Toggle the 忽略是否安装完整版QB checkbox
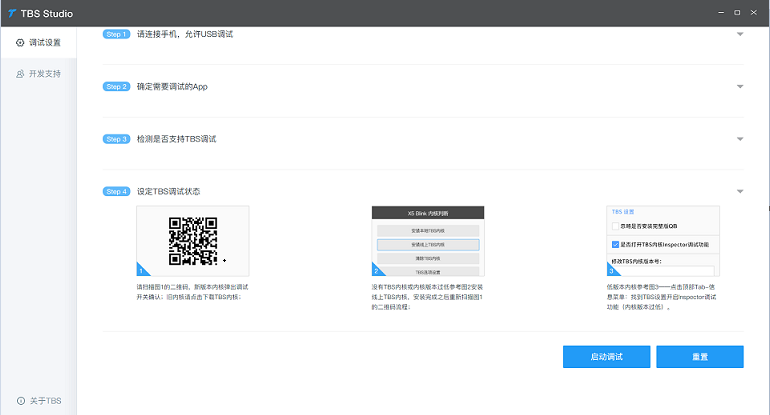Image resolution: width=770 pixels, height=415 pixels. pos(615,227)
